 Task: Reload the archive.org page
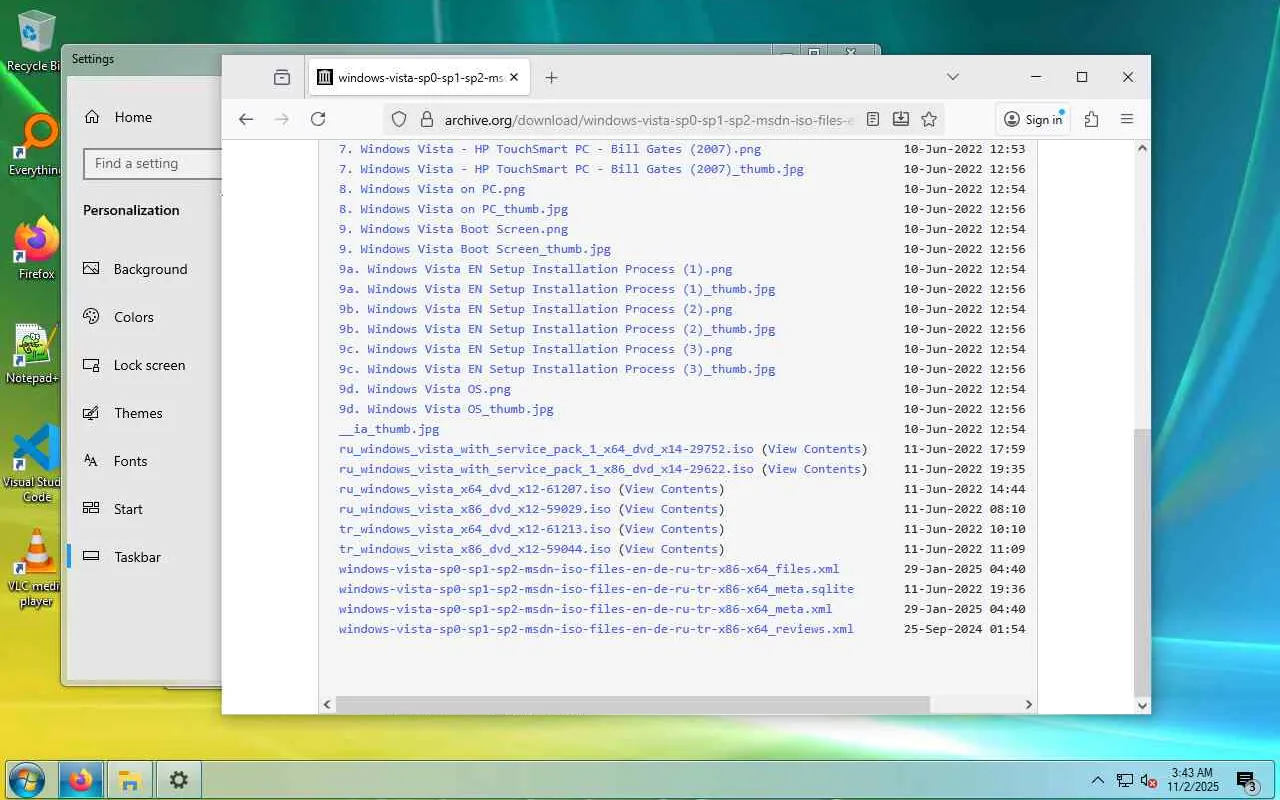pos(318,119)
